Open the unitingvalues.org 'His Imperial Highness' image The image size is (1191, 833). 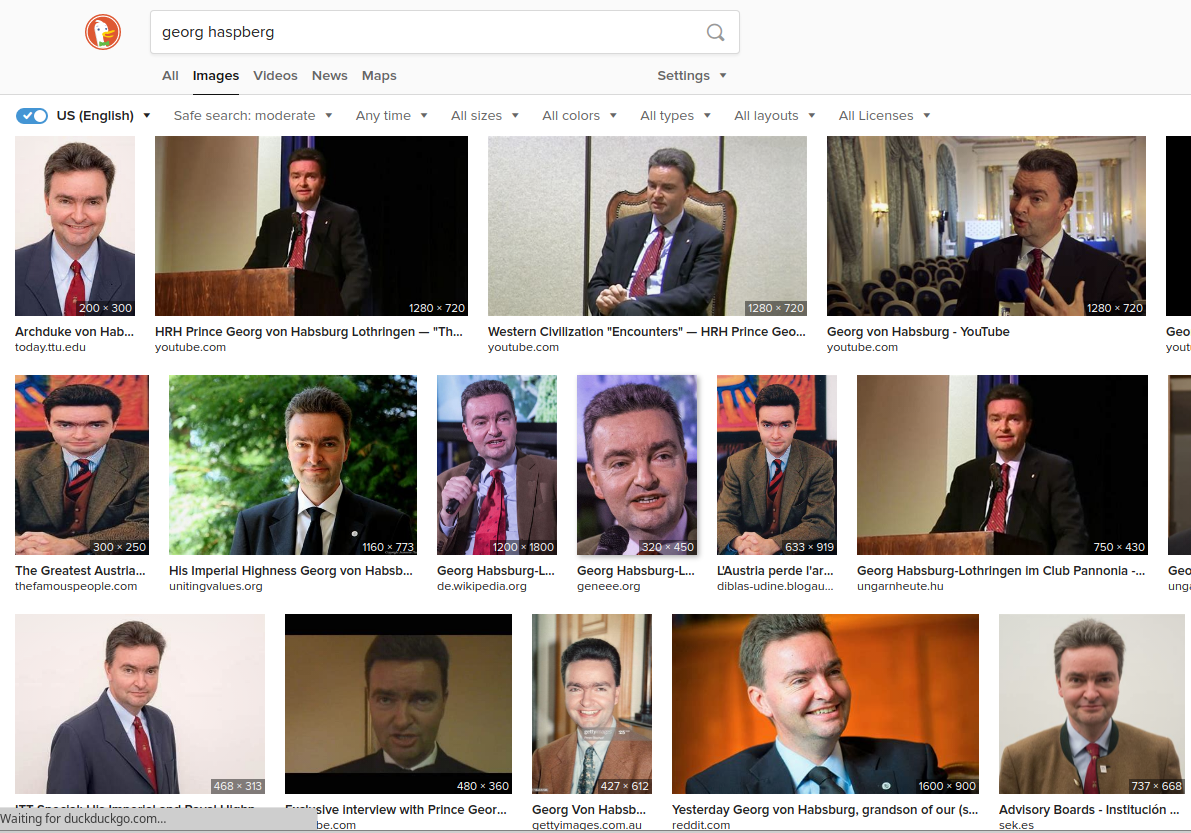click(x=292, y=465)
